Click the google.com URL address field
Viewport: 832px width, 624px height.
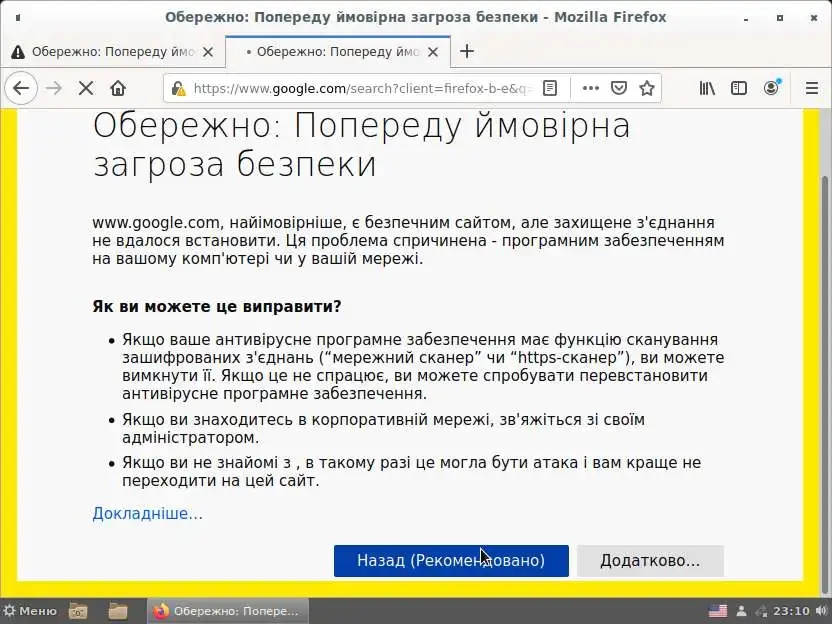click(362, 88)
